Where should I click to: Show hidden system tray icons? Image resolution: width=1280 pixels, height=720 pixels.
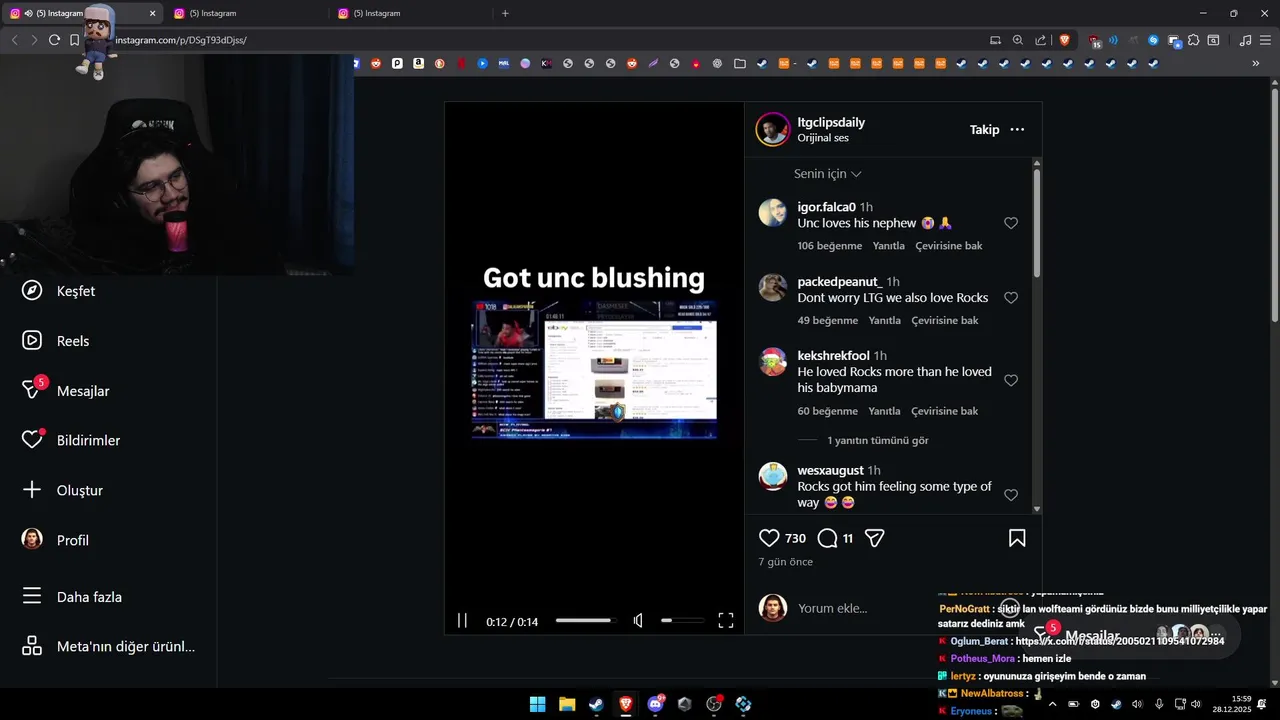tap(1051, 704)
